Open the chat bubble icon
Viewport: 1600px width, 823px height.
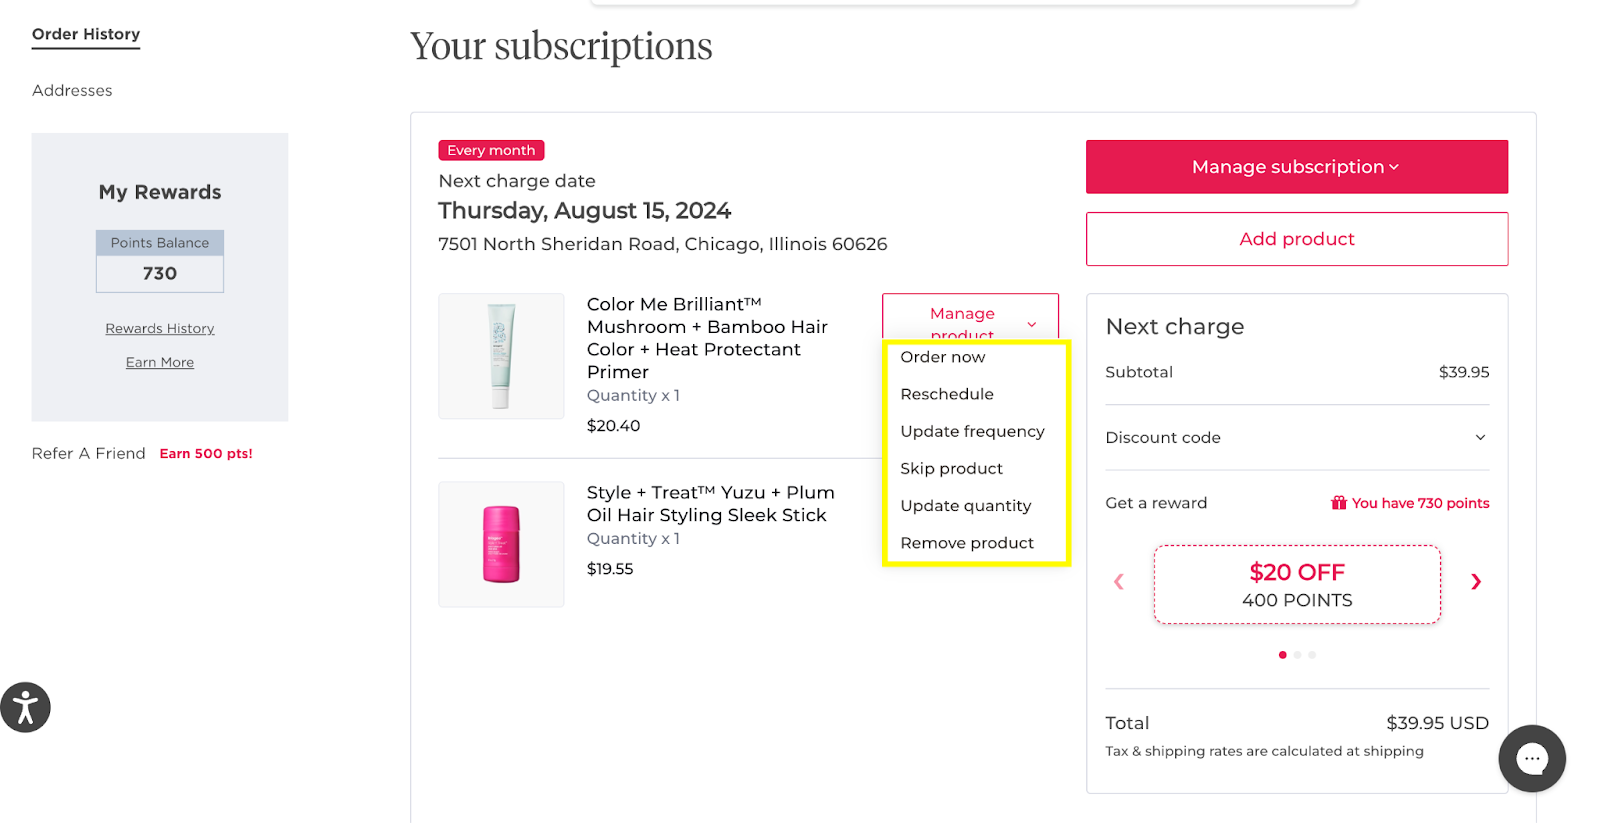1532,759
